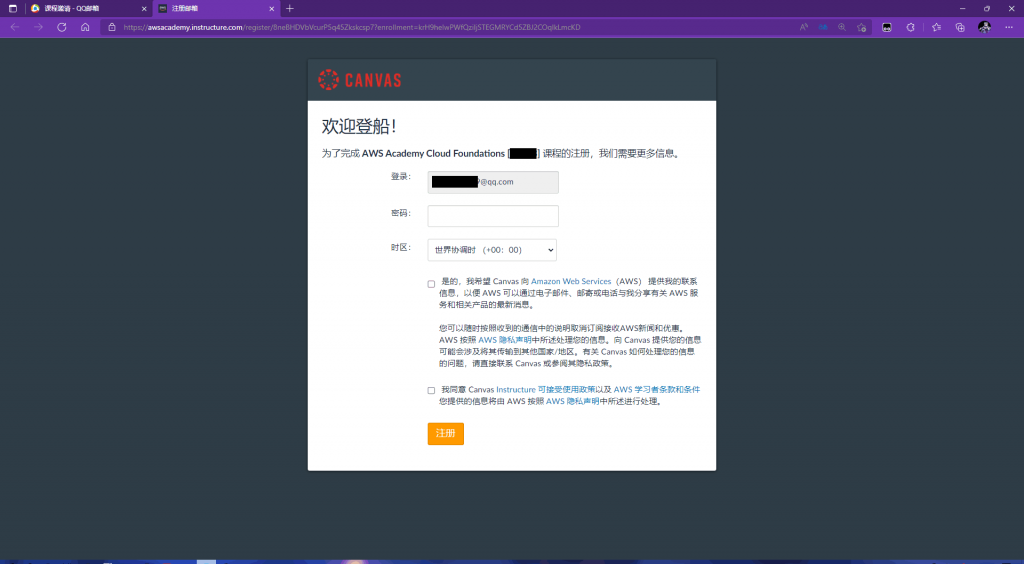
Task: Restore down the browser window
Action: pos(987,8)
